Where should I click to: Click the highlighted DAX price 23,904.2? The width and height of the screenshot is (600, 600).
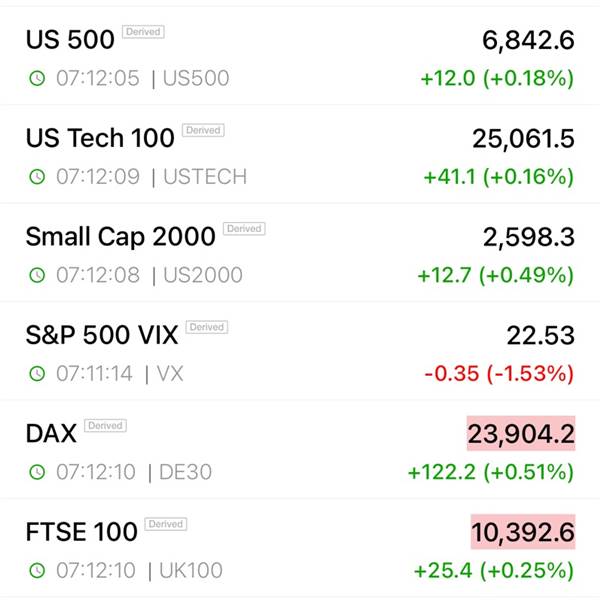[x=521, y=434]
